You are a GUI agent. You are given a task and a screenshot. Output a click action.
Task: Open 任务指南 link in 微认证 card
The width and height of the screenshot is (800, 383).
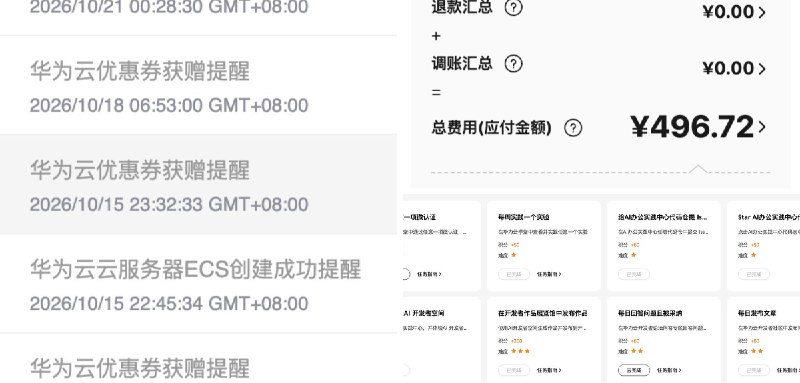tap(429, 274)
